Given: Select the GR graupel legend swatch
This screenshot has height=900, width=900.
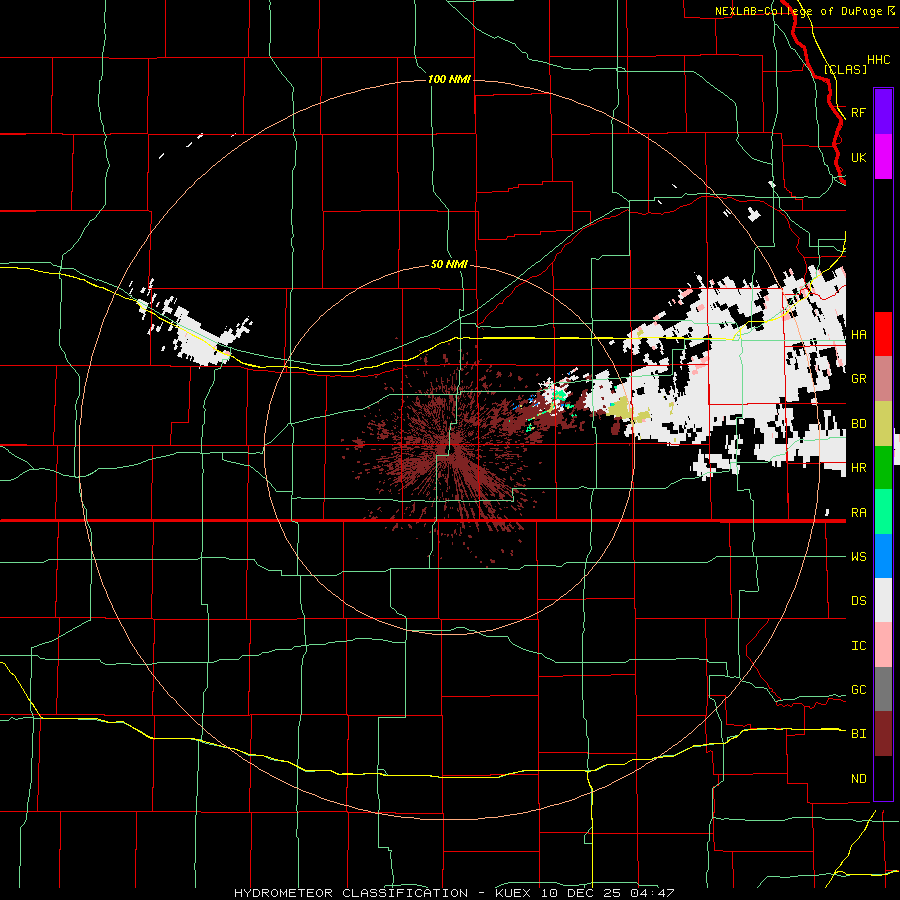Looking at the screenshot, I should coord(883,379).
